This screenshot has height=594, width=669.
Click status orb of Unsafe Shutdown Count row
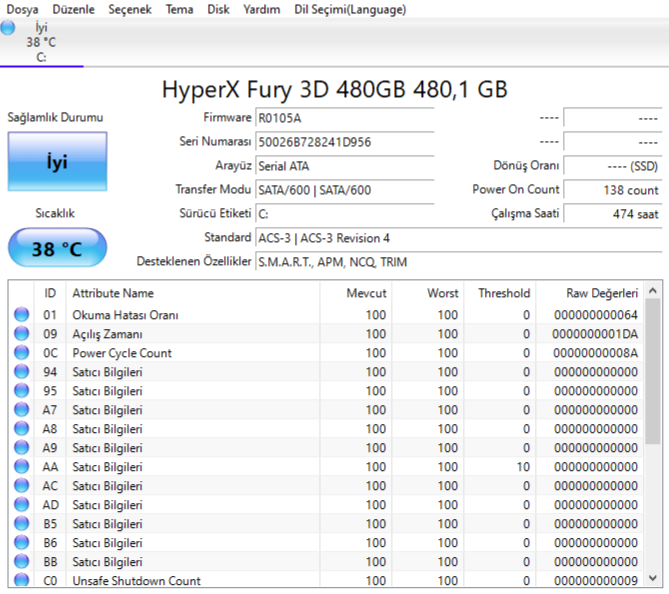pyautogui.click(x=21, y=581)
